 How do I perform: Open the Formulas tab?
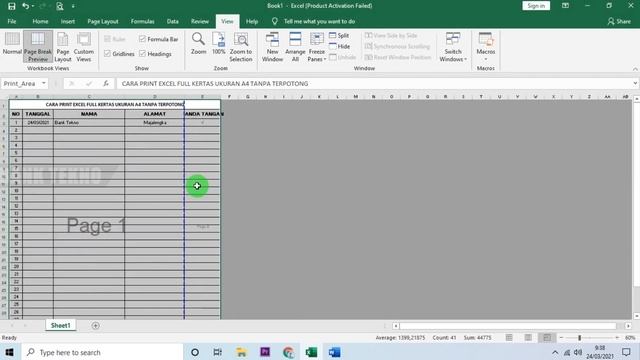(x=142, y=21)
